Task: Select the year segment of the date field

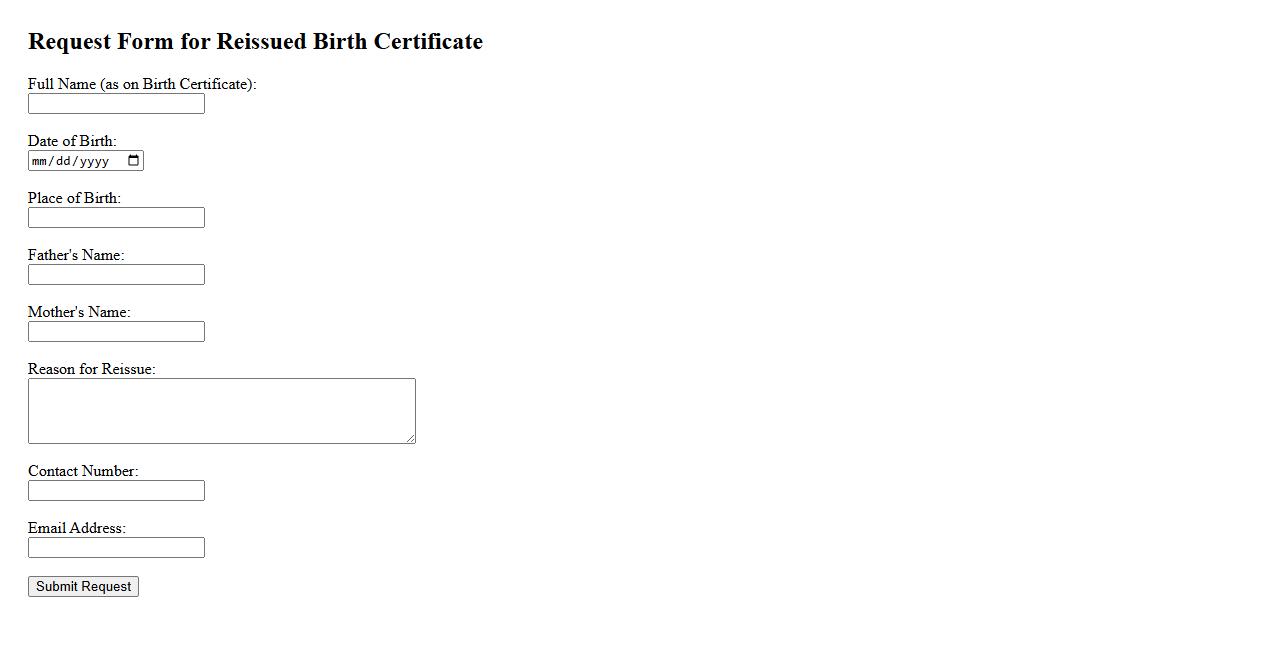Action: [x=94, y=161]
